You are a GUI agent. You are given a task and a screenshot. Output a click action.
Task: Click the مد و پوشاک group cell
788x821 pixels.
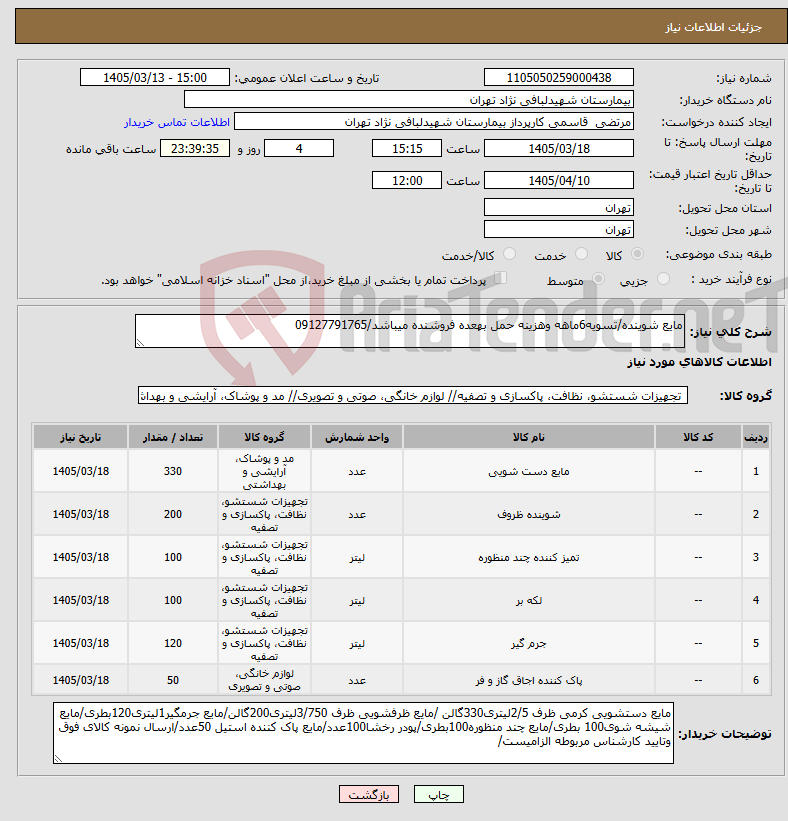(x=264, y=471)
